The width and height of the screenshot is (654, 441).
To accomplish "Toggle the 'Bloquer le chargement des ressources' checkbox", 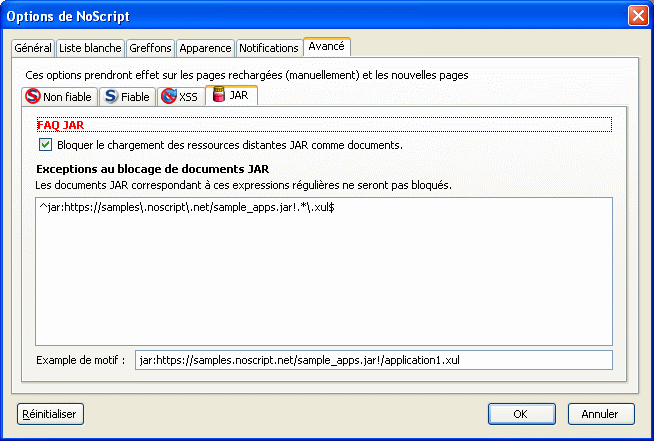I will (x=45, y=145).
